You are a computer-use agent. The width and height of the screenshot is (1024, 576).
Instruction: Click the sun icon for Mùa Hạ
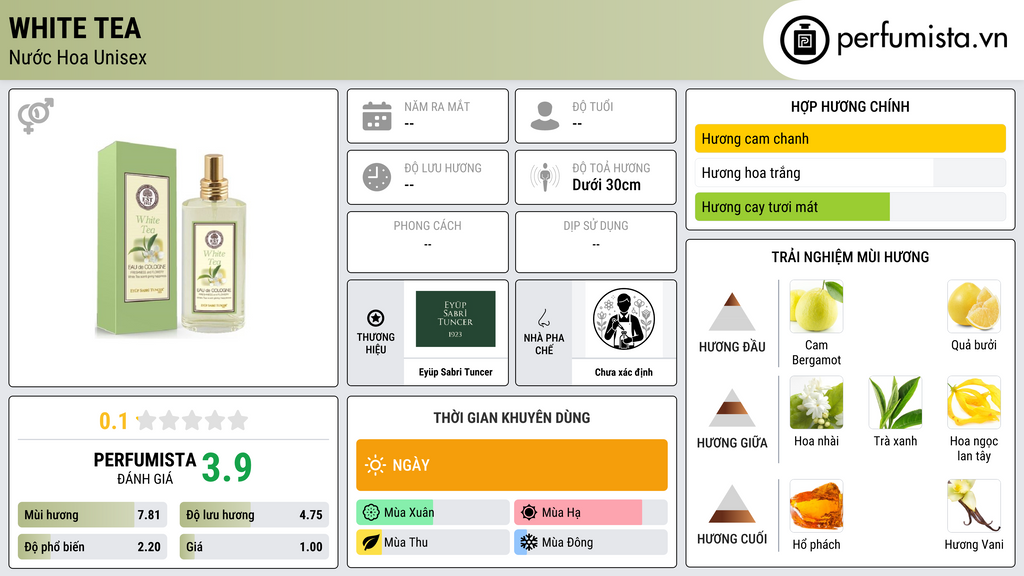click(x=529, y=512)
